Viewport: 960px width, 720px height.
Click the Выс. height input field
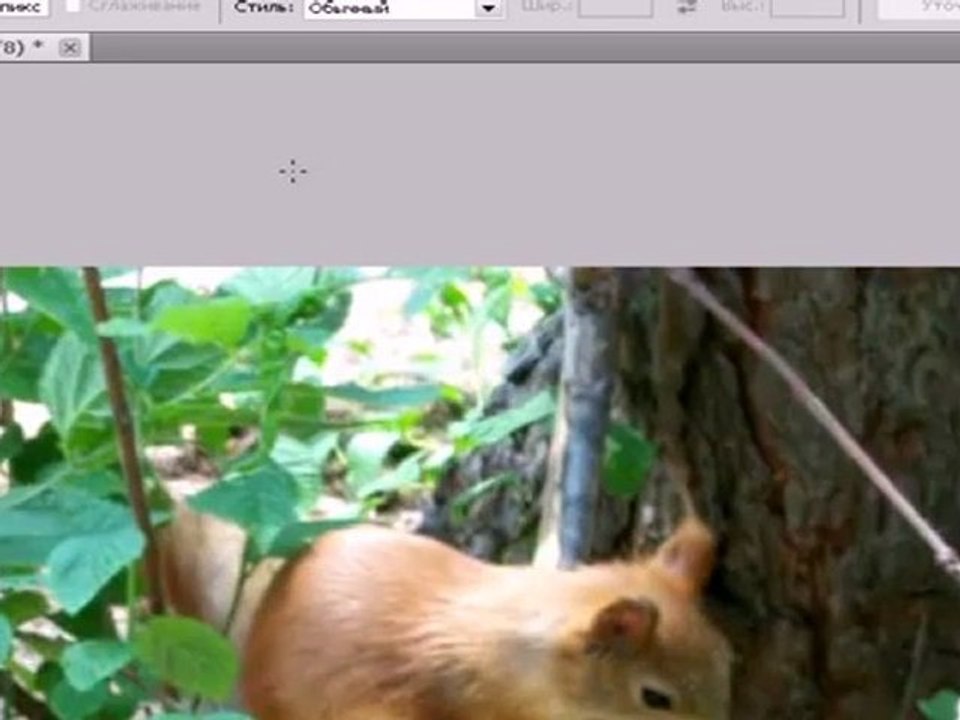[x=808, y=7]
